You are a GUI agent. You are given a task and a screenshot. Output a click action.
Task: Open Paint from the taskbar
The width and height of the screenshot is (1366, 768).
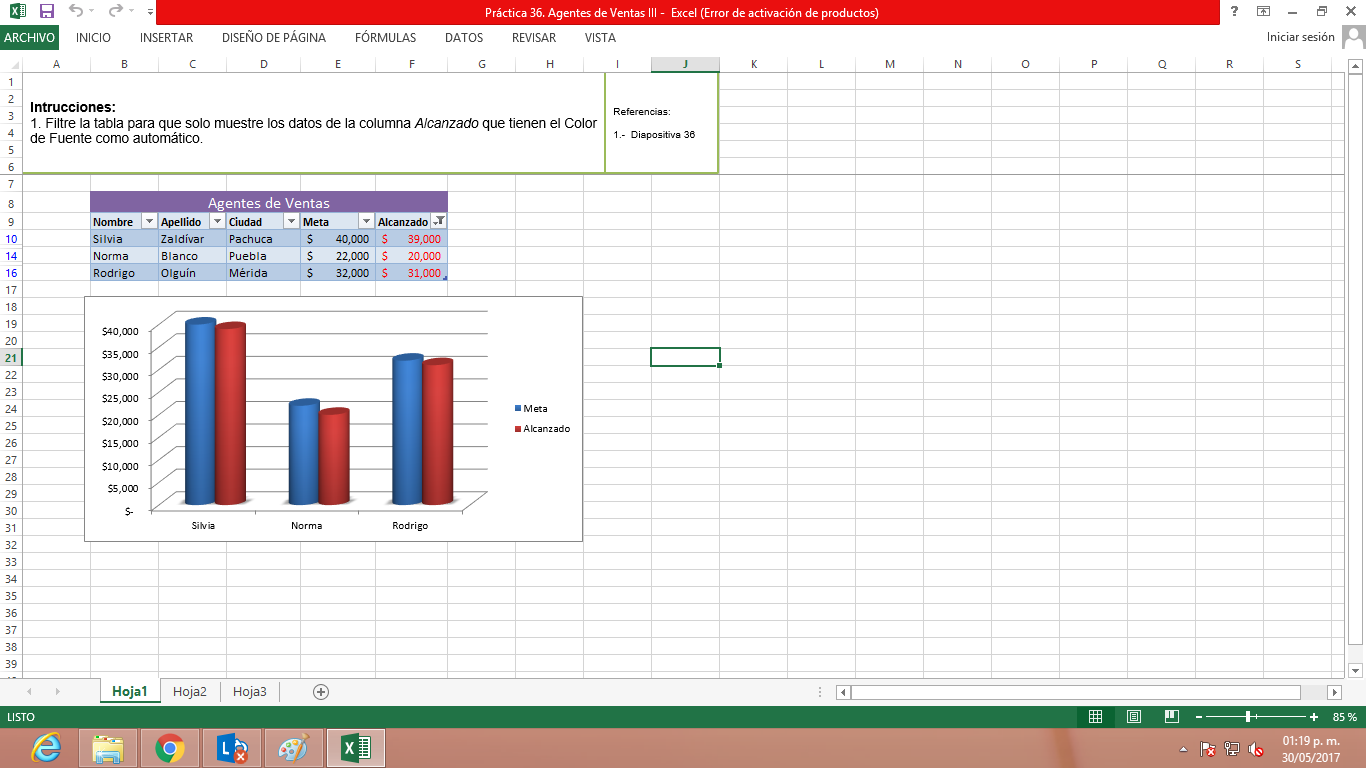point(294,748)
